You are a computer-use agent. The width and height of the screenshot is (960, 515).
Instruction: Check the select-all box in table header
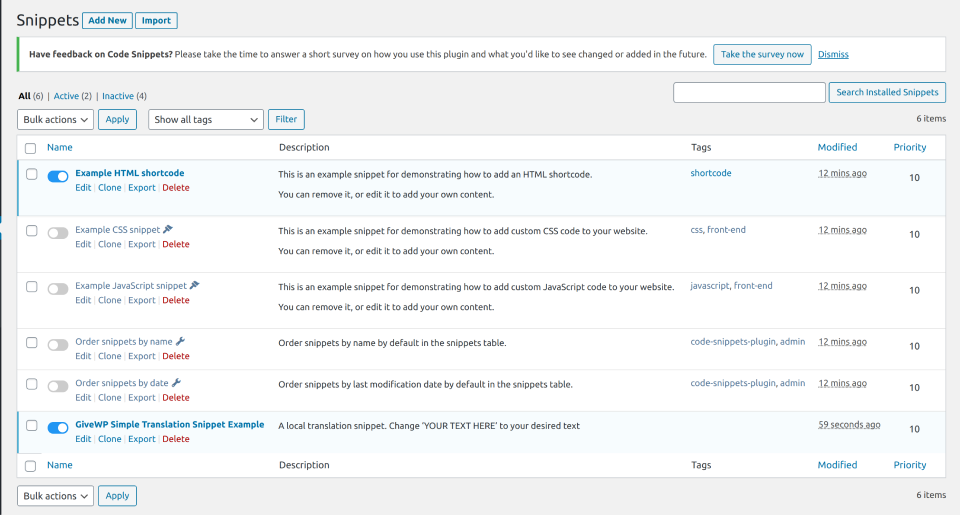coord(31,148)
